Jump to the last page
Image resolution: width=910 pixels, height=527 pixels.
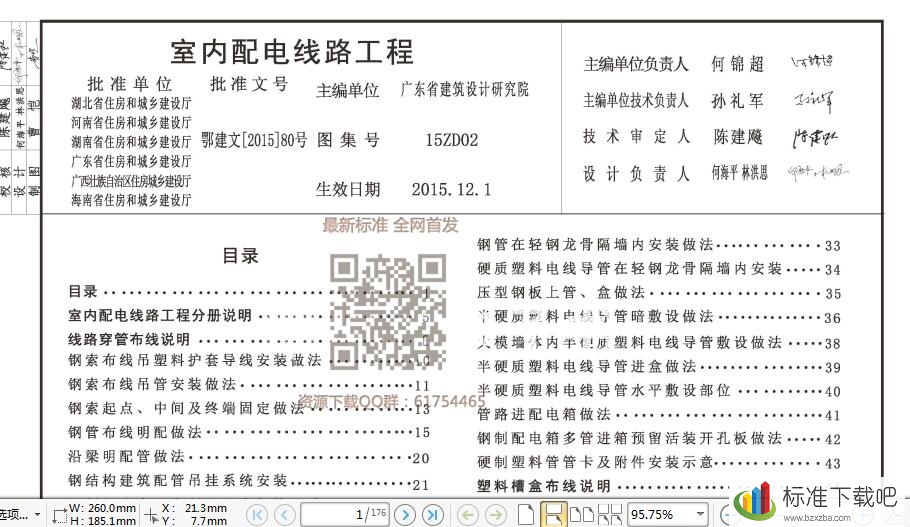pos(432,514)
